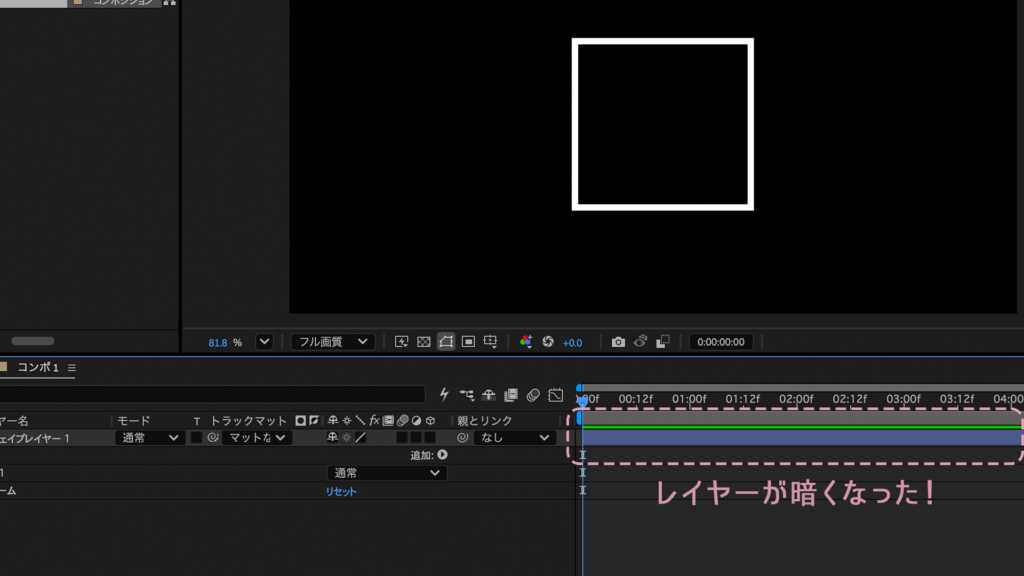Viewport: 1024px width, 576px height.
Task: Click the composition mini-flowchart icon
Action: pyautogui.click(x=466, y=395)
